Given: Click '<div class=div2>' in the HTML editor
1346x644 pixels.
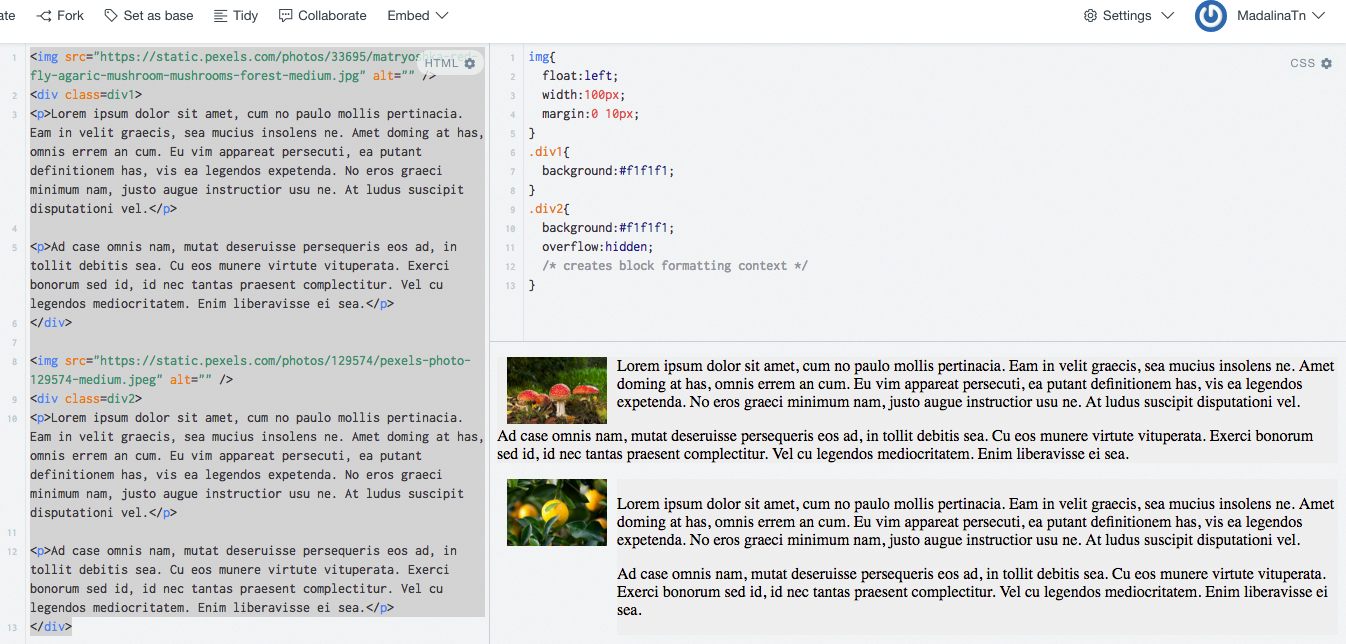Looking at the screenshot, I should pyautogui.click(x=86, y=399).
